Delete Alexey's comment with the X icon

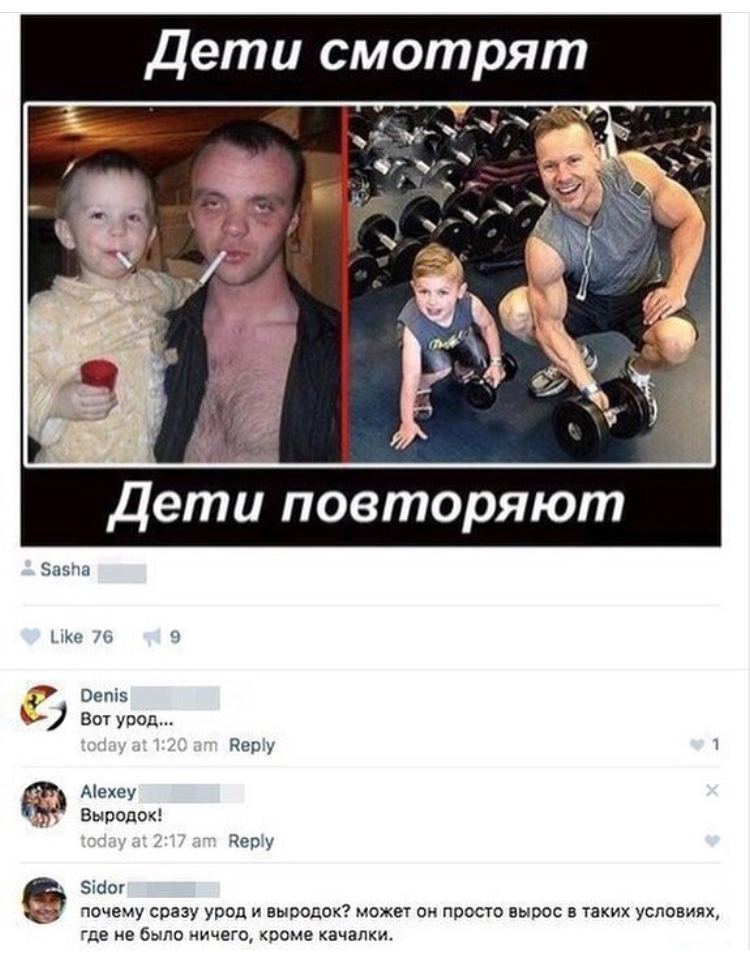[x=711, y=791]
